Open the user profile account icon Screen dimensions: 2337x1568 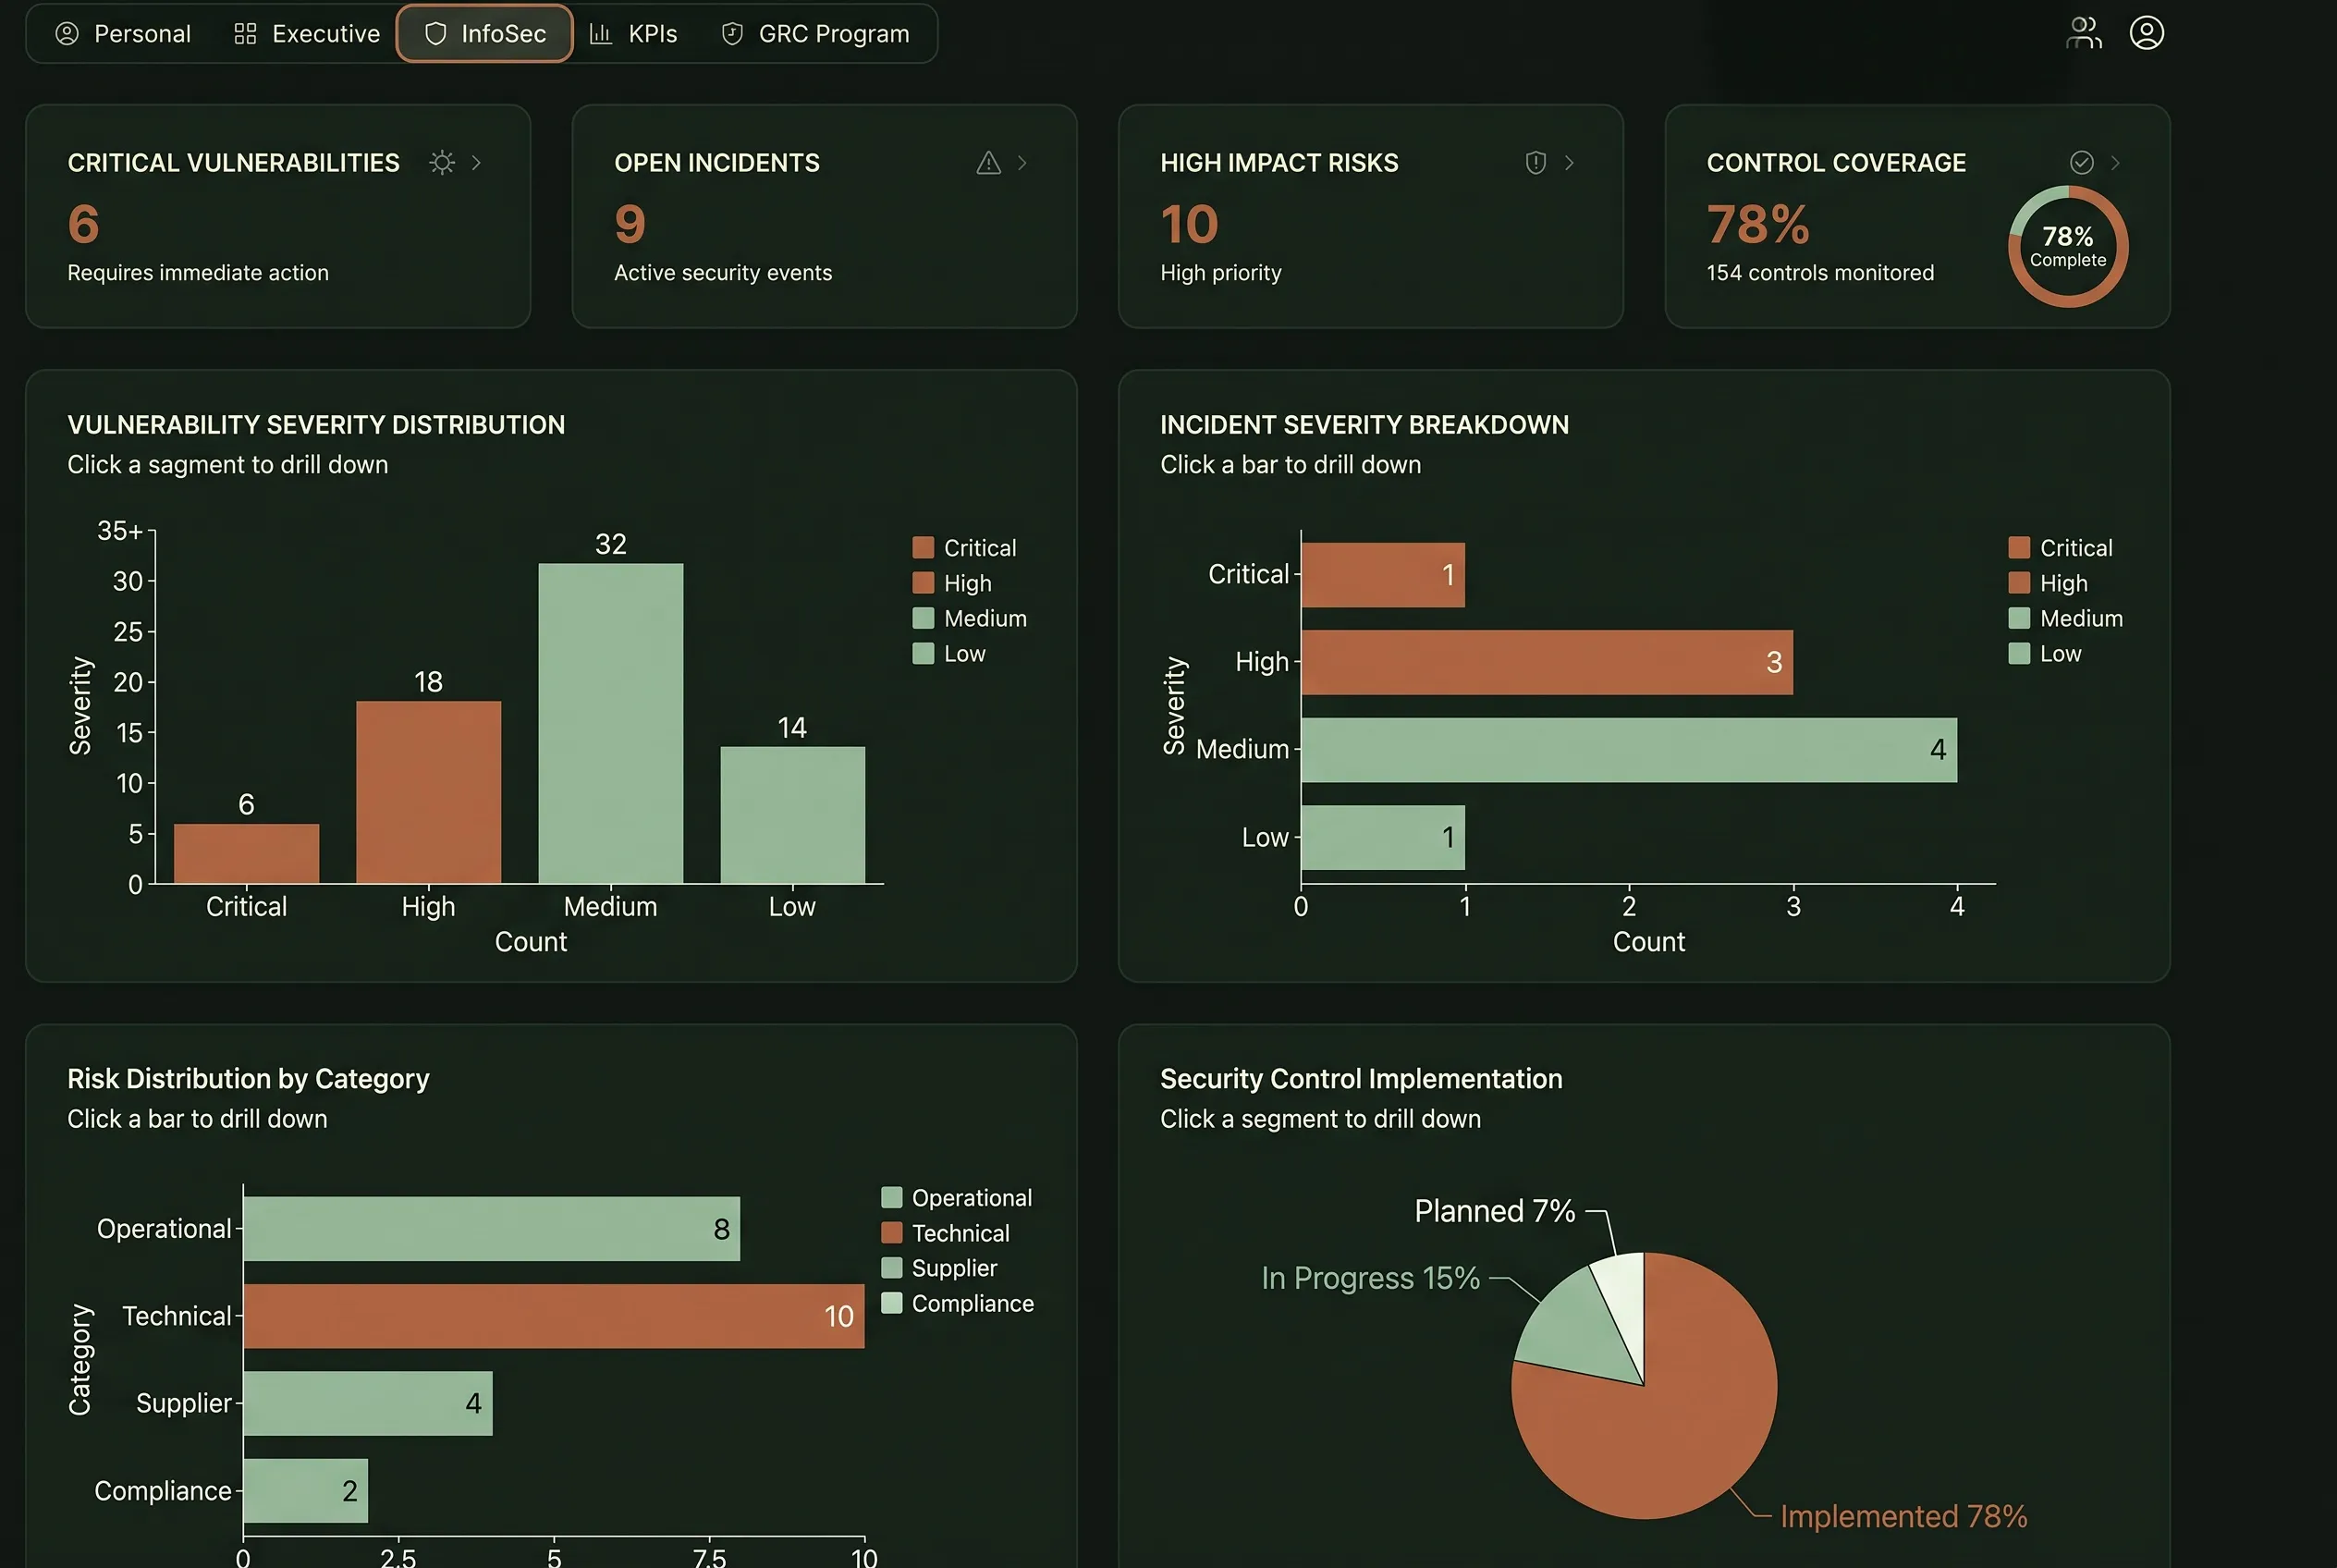click(x=2147, y=33)
